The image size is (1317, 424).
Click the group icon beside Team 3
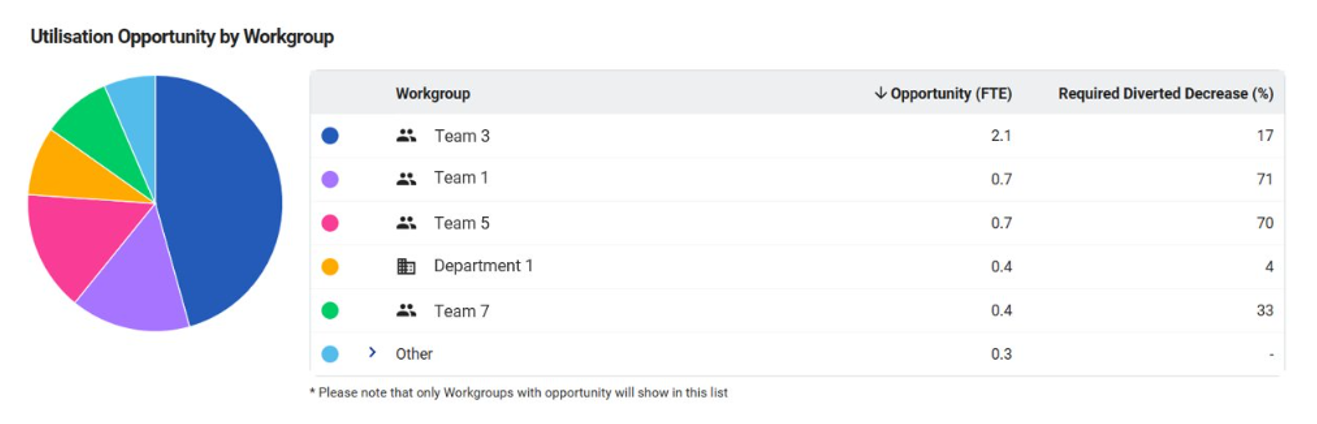(406, 136)
